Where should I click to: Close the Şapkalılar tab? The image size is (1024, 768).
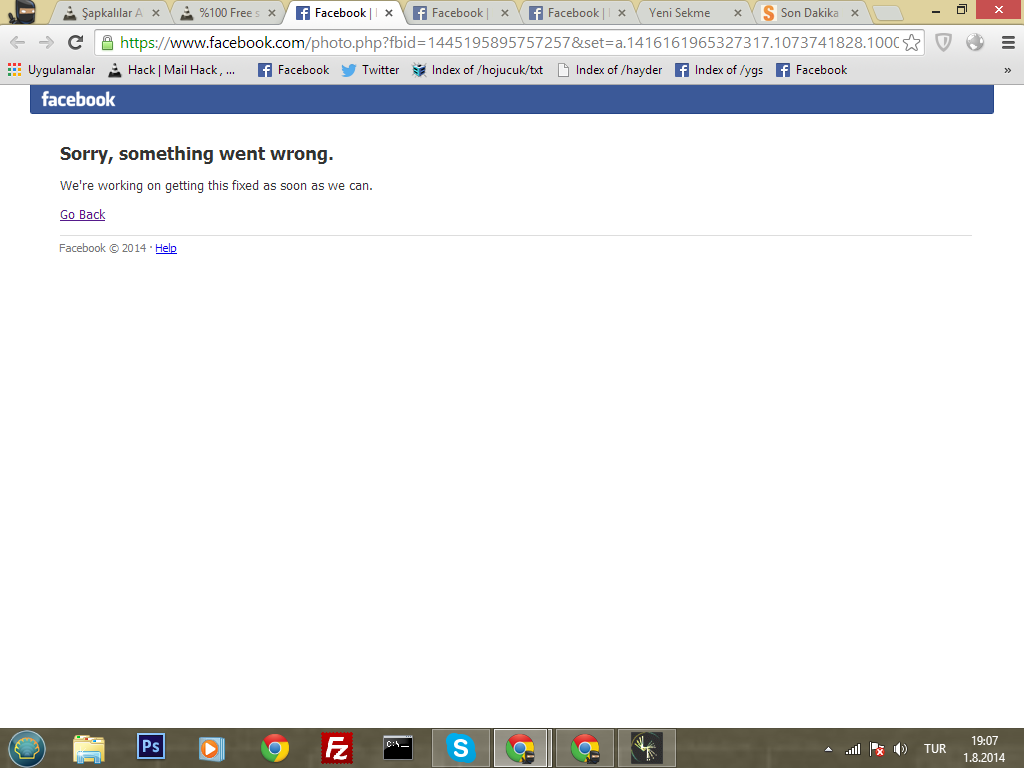click(x=156, y=12)
